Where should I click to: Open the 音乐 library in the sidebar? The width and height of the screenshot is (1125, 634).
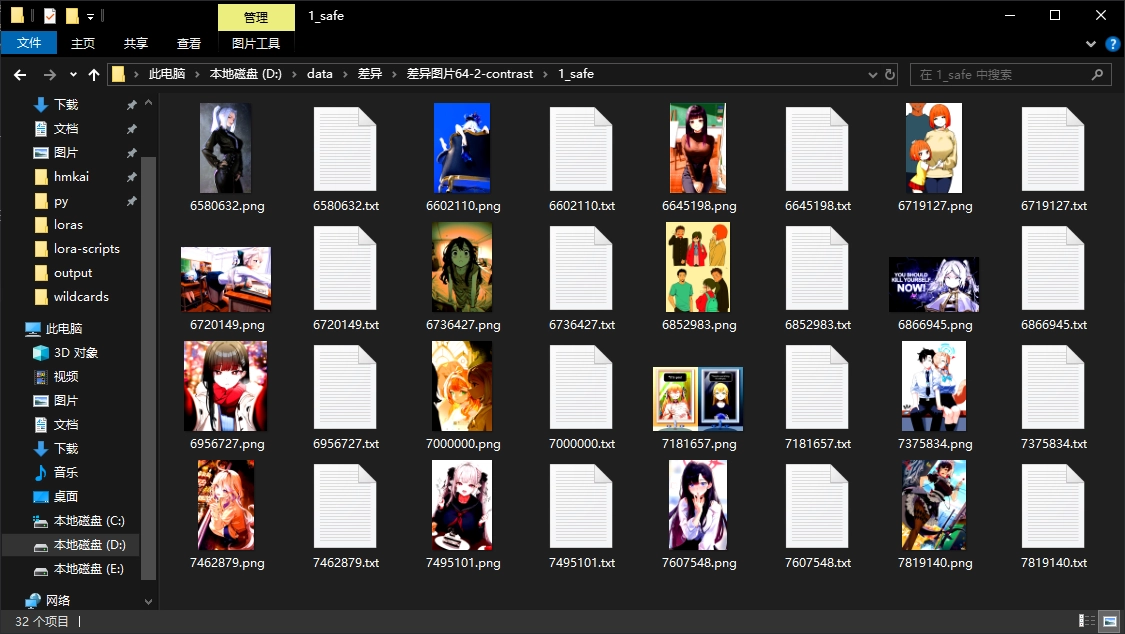tap(65, 473)
